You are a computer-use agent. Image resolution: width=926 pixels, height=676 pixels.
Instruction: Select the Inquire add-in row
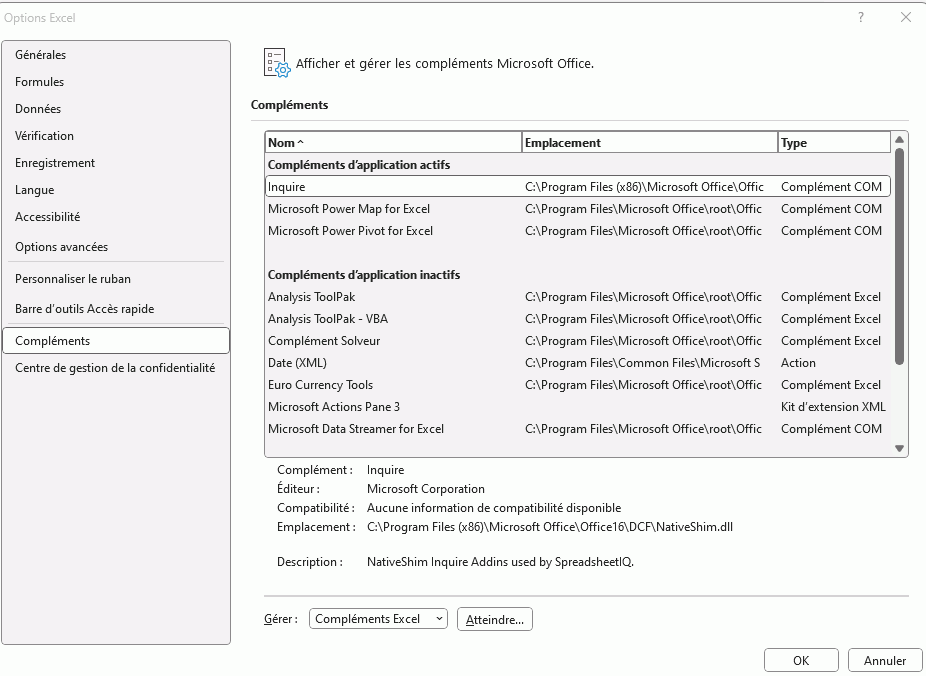pyautogui.click(x=578, y=187)
